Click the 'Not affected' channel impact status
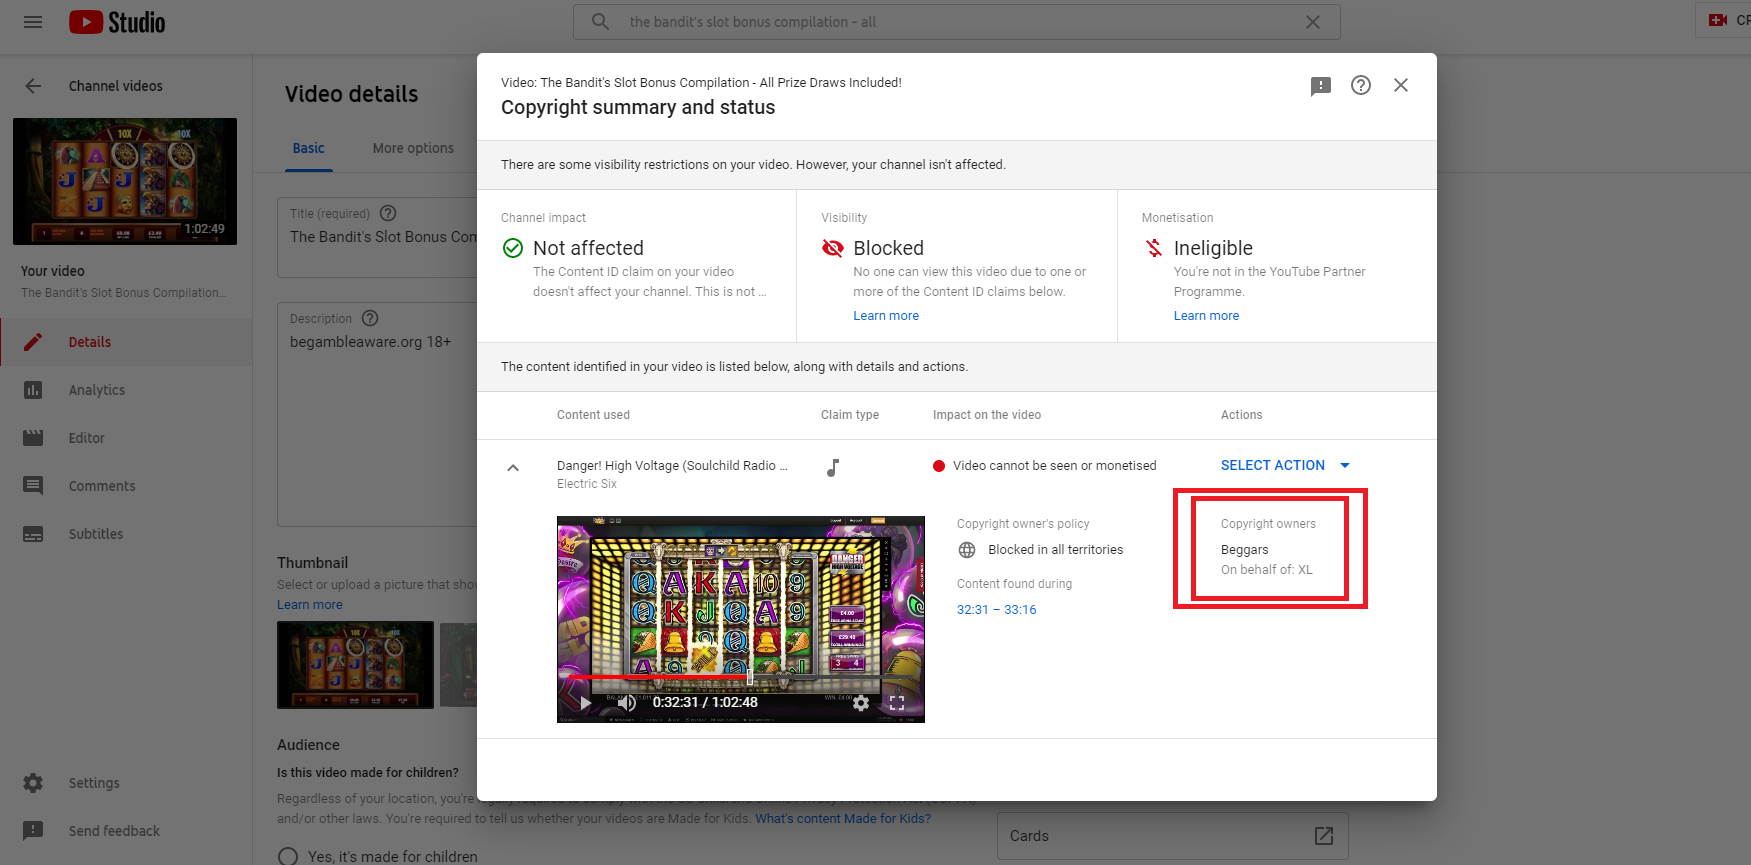The image size is (1751, 865). coord(588,248)
